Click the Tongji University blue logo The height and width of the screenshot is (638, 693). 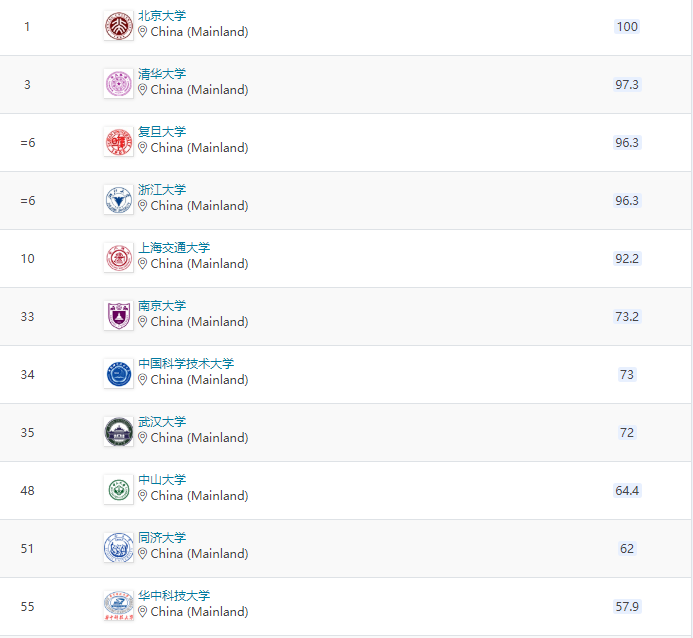[118, 548]
